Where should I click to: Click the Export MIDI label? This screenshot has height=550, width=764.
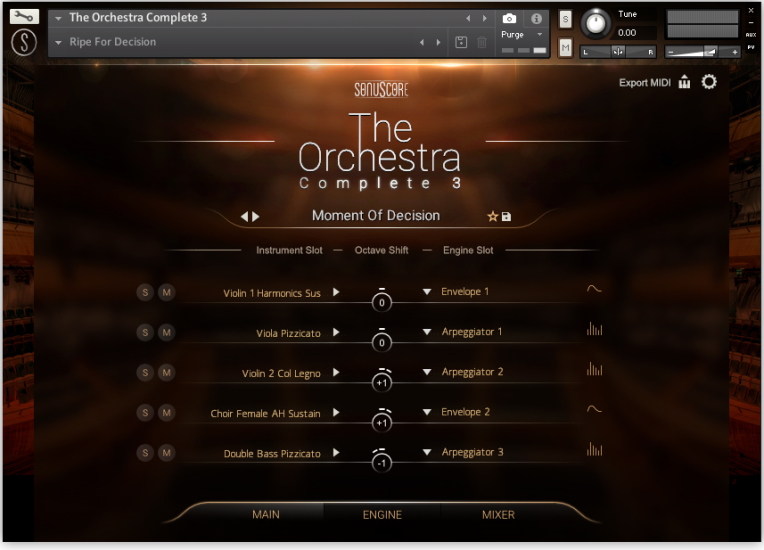645,82
